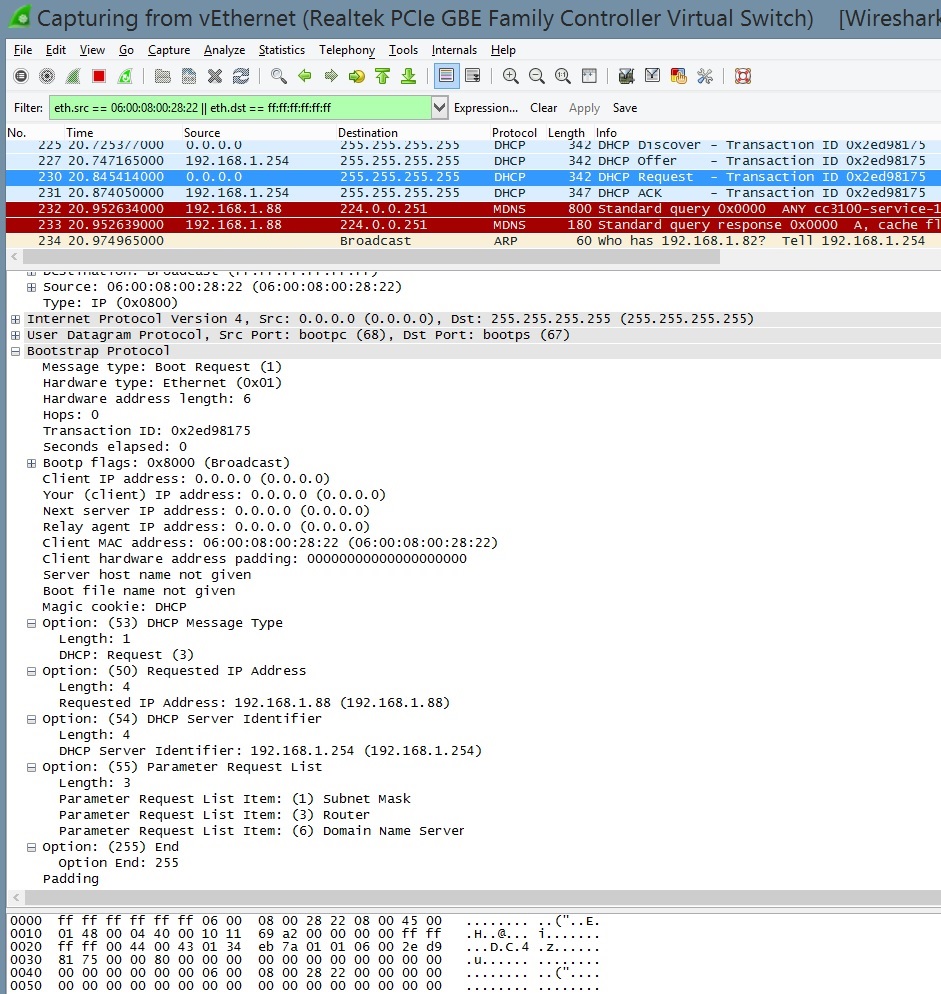The image size is (941, 994).
Task: Open the Edit menu
Action: pos(56,50)
